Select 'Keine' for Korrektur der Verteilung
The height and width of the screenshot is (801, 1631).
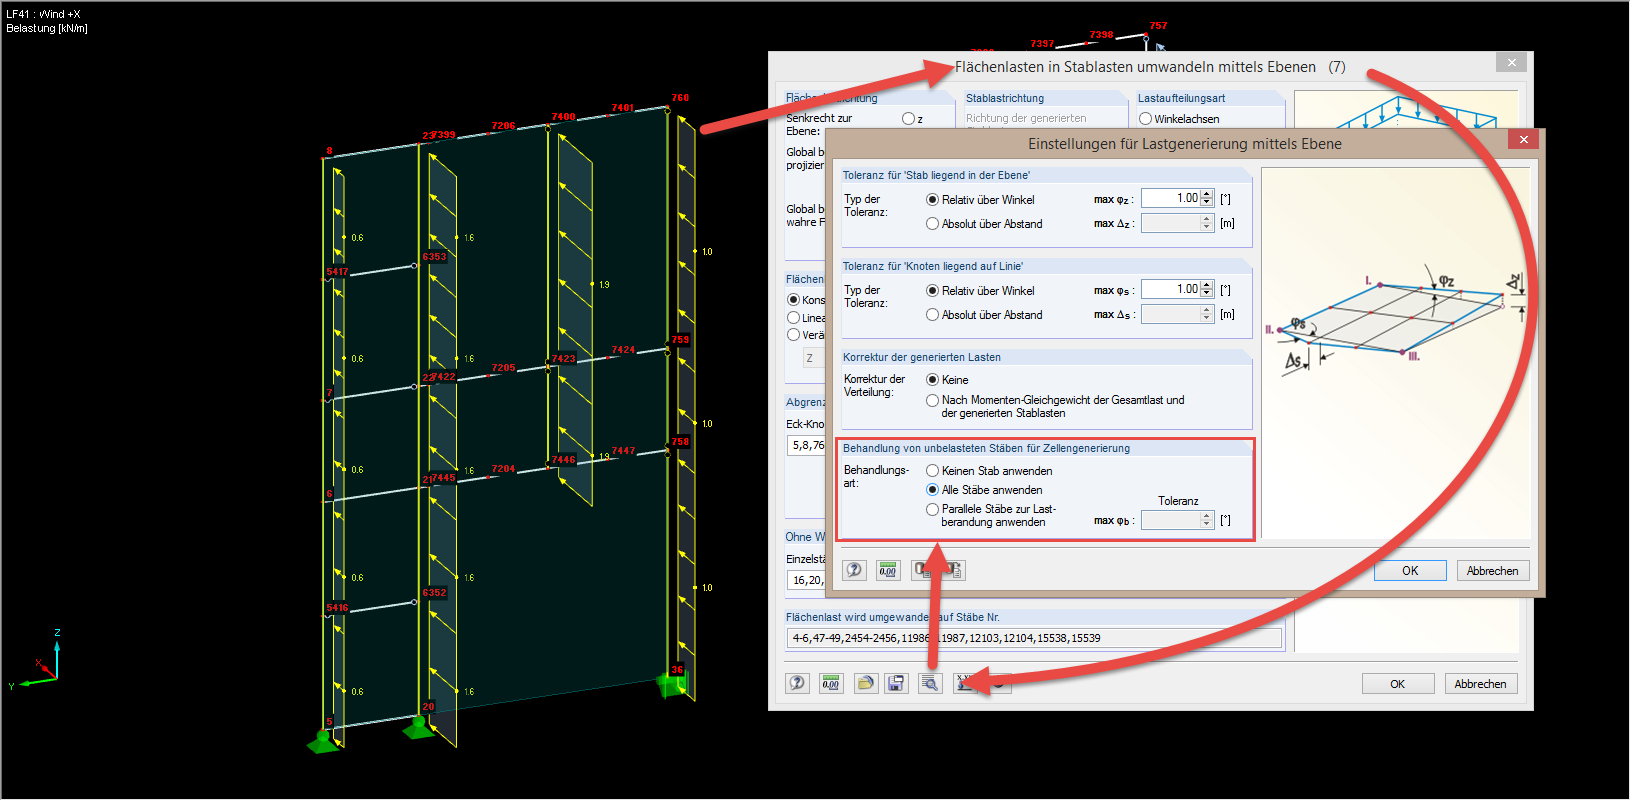(932, 380)
